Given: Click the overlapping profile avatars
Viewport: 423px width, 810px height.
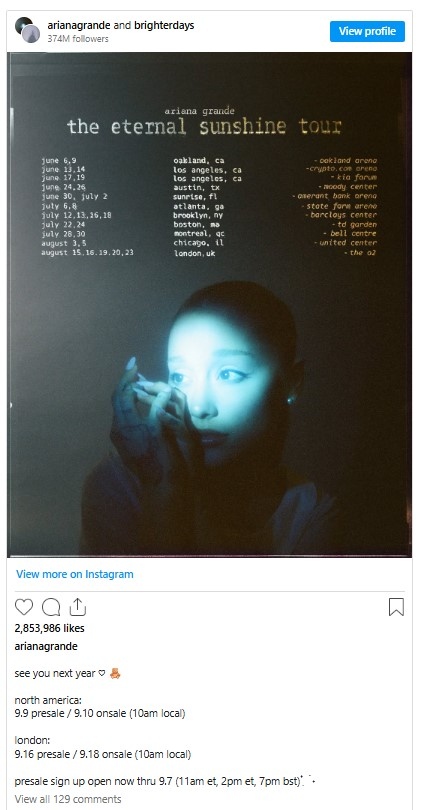Looking at the screenshot, I should pyautogui.click(x=27, y=30).
